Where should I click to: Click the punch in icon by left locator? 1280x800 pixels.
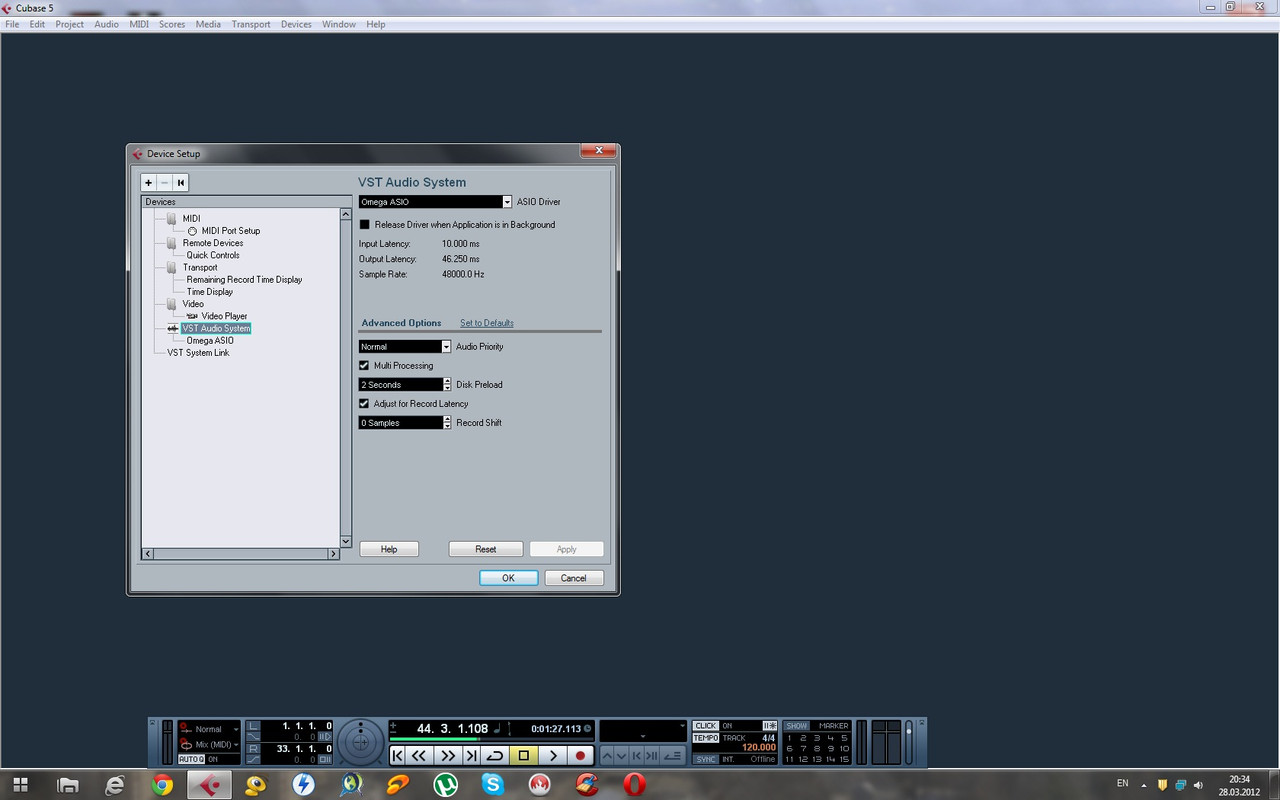pyautogui.click(x=253, y=737)
